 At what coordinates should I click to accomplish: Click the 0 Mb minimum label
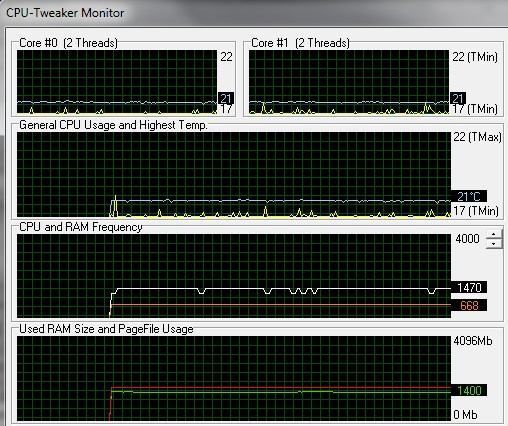click(465, 415)
